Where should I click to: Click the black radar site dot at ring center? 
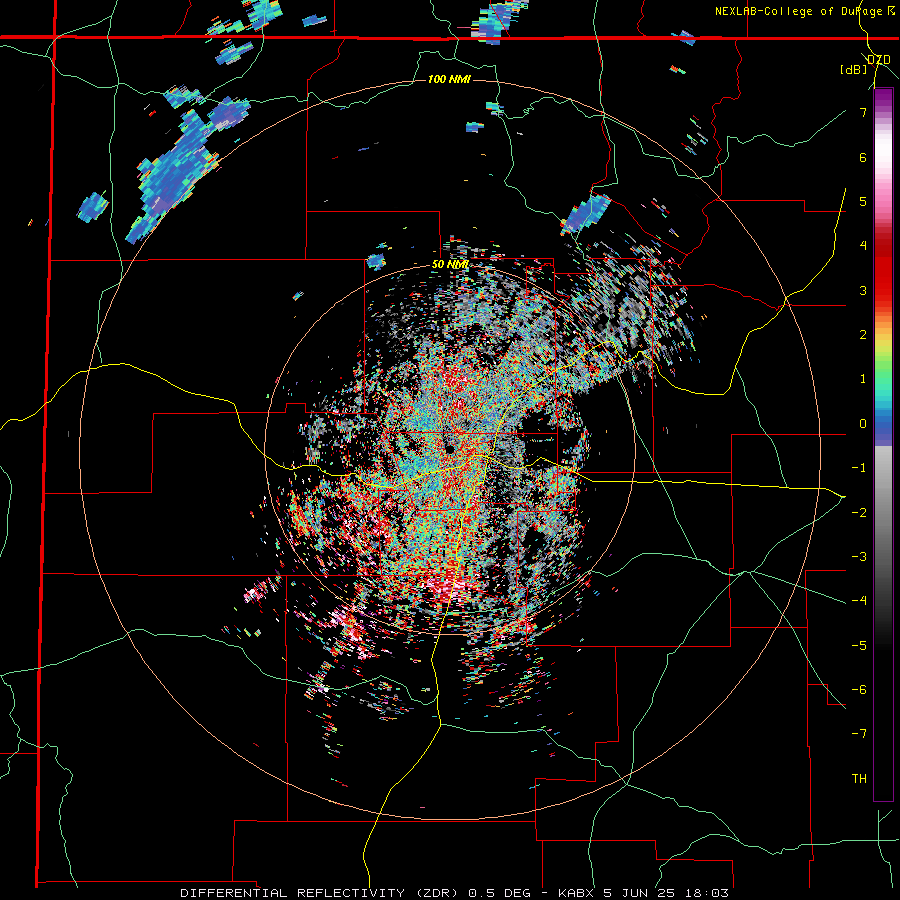pos(449,449)
